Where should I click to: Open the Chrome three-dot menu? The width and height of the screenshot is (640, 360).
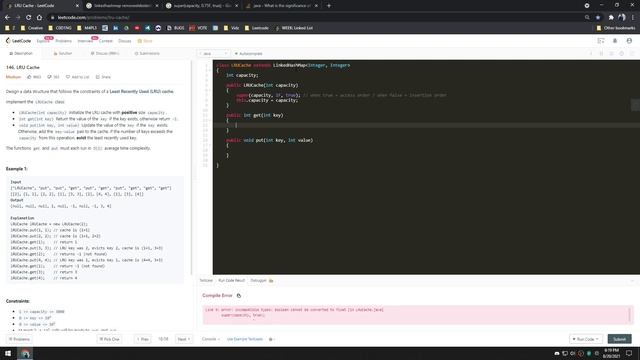[633, 18]
